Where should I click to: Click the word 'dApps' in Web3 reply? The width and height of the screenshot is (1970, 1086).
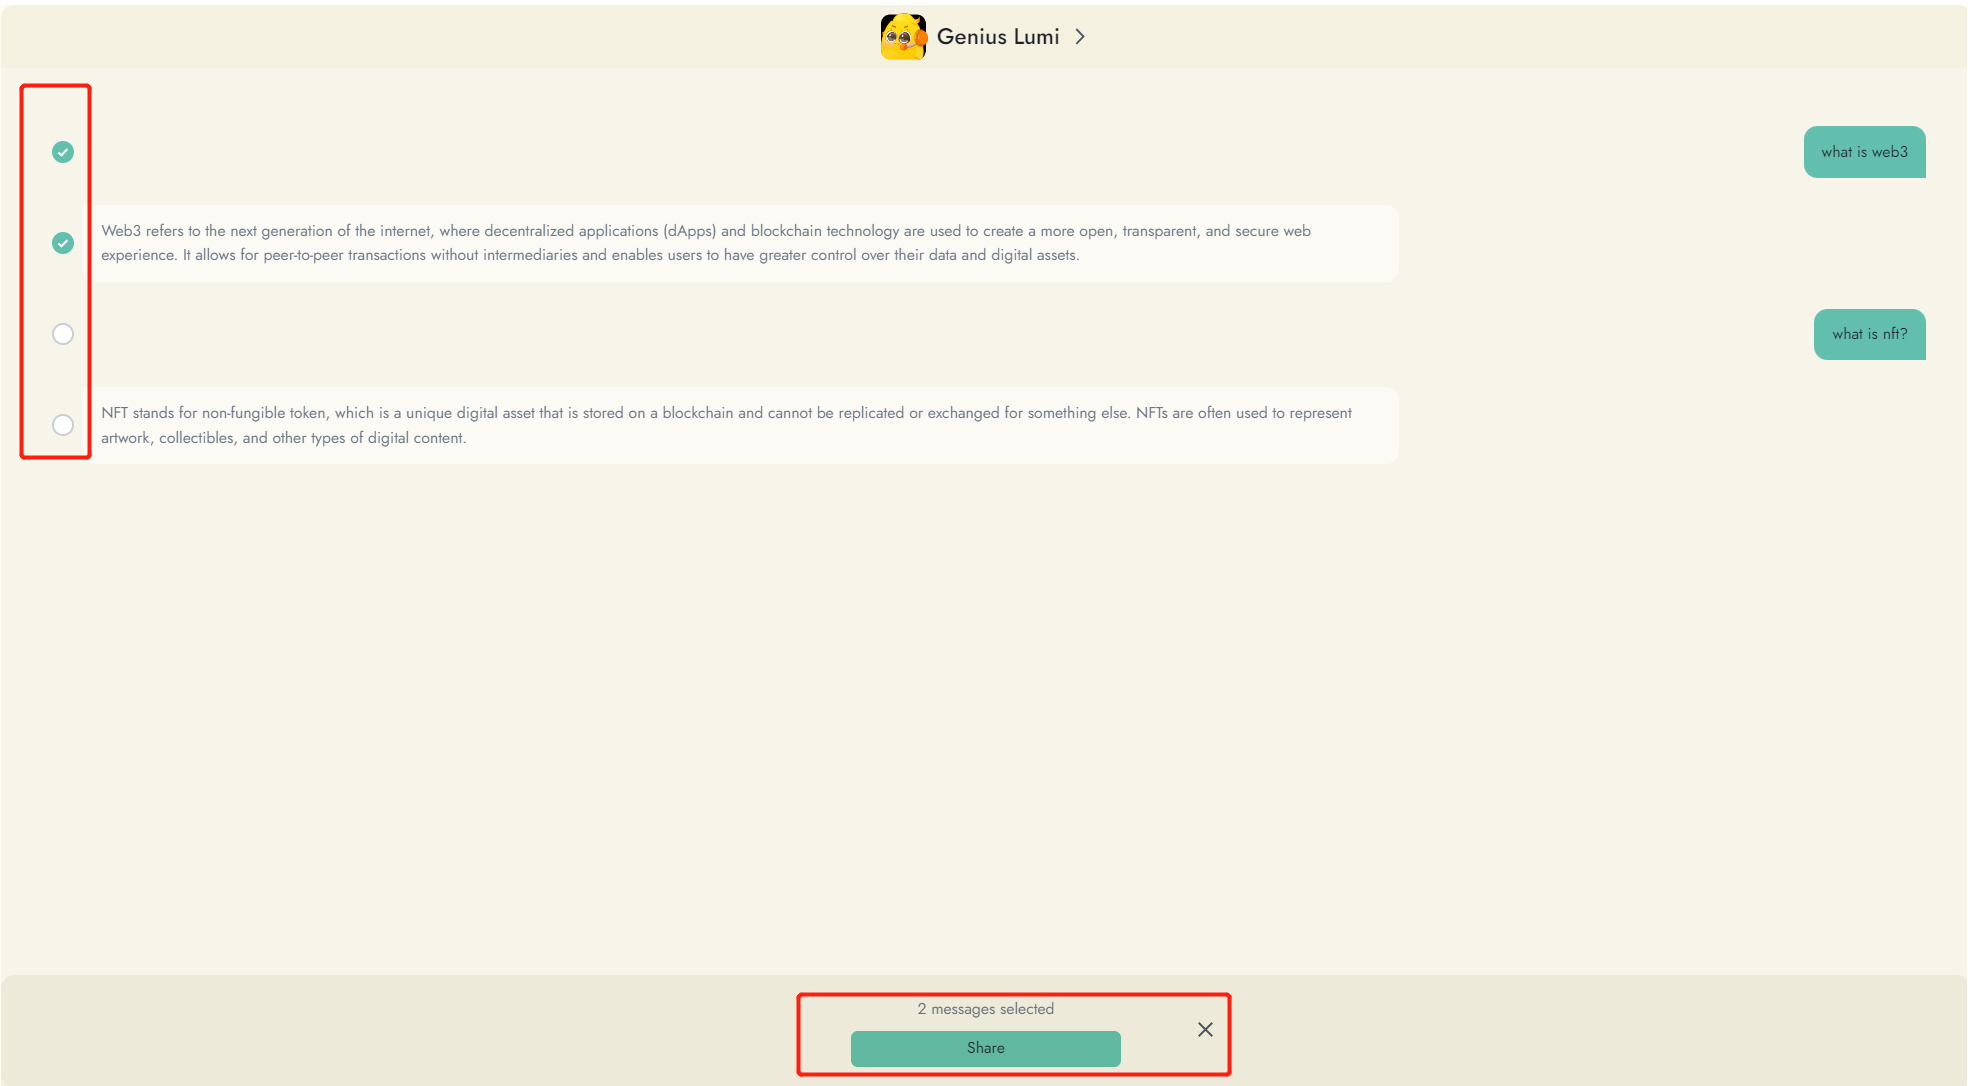pos(689,231)
